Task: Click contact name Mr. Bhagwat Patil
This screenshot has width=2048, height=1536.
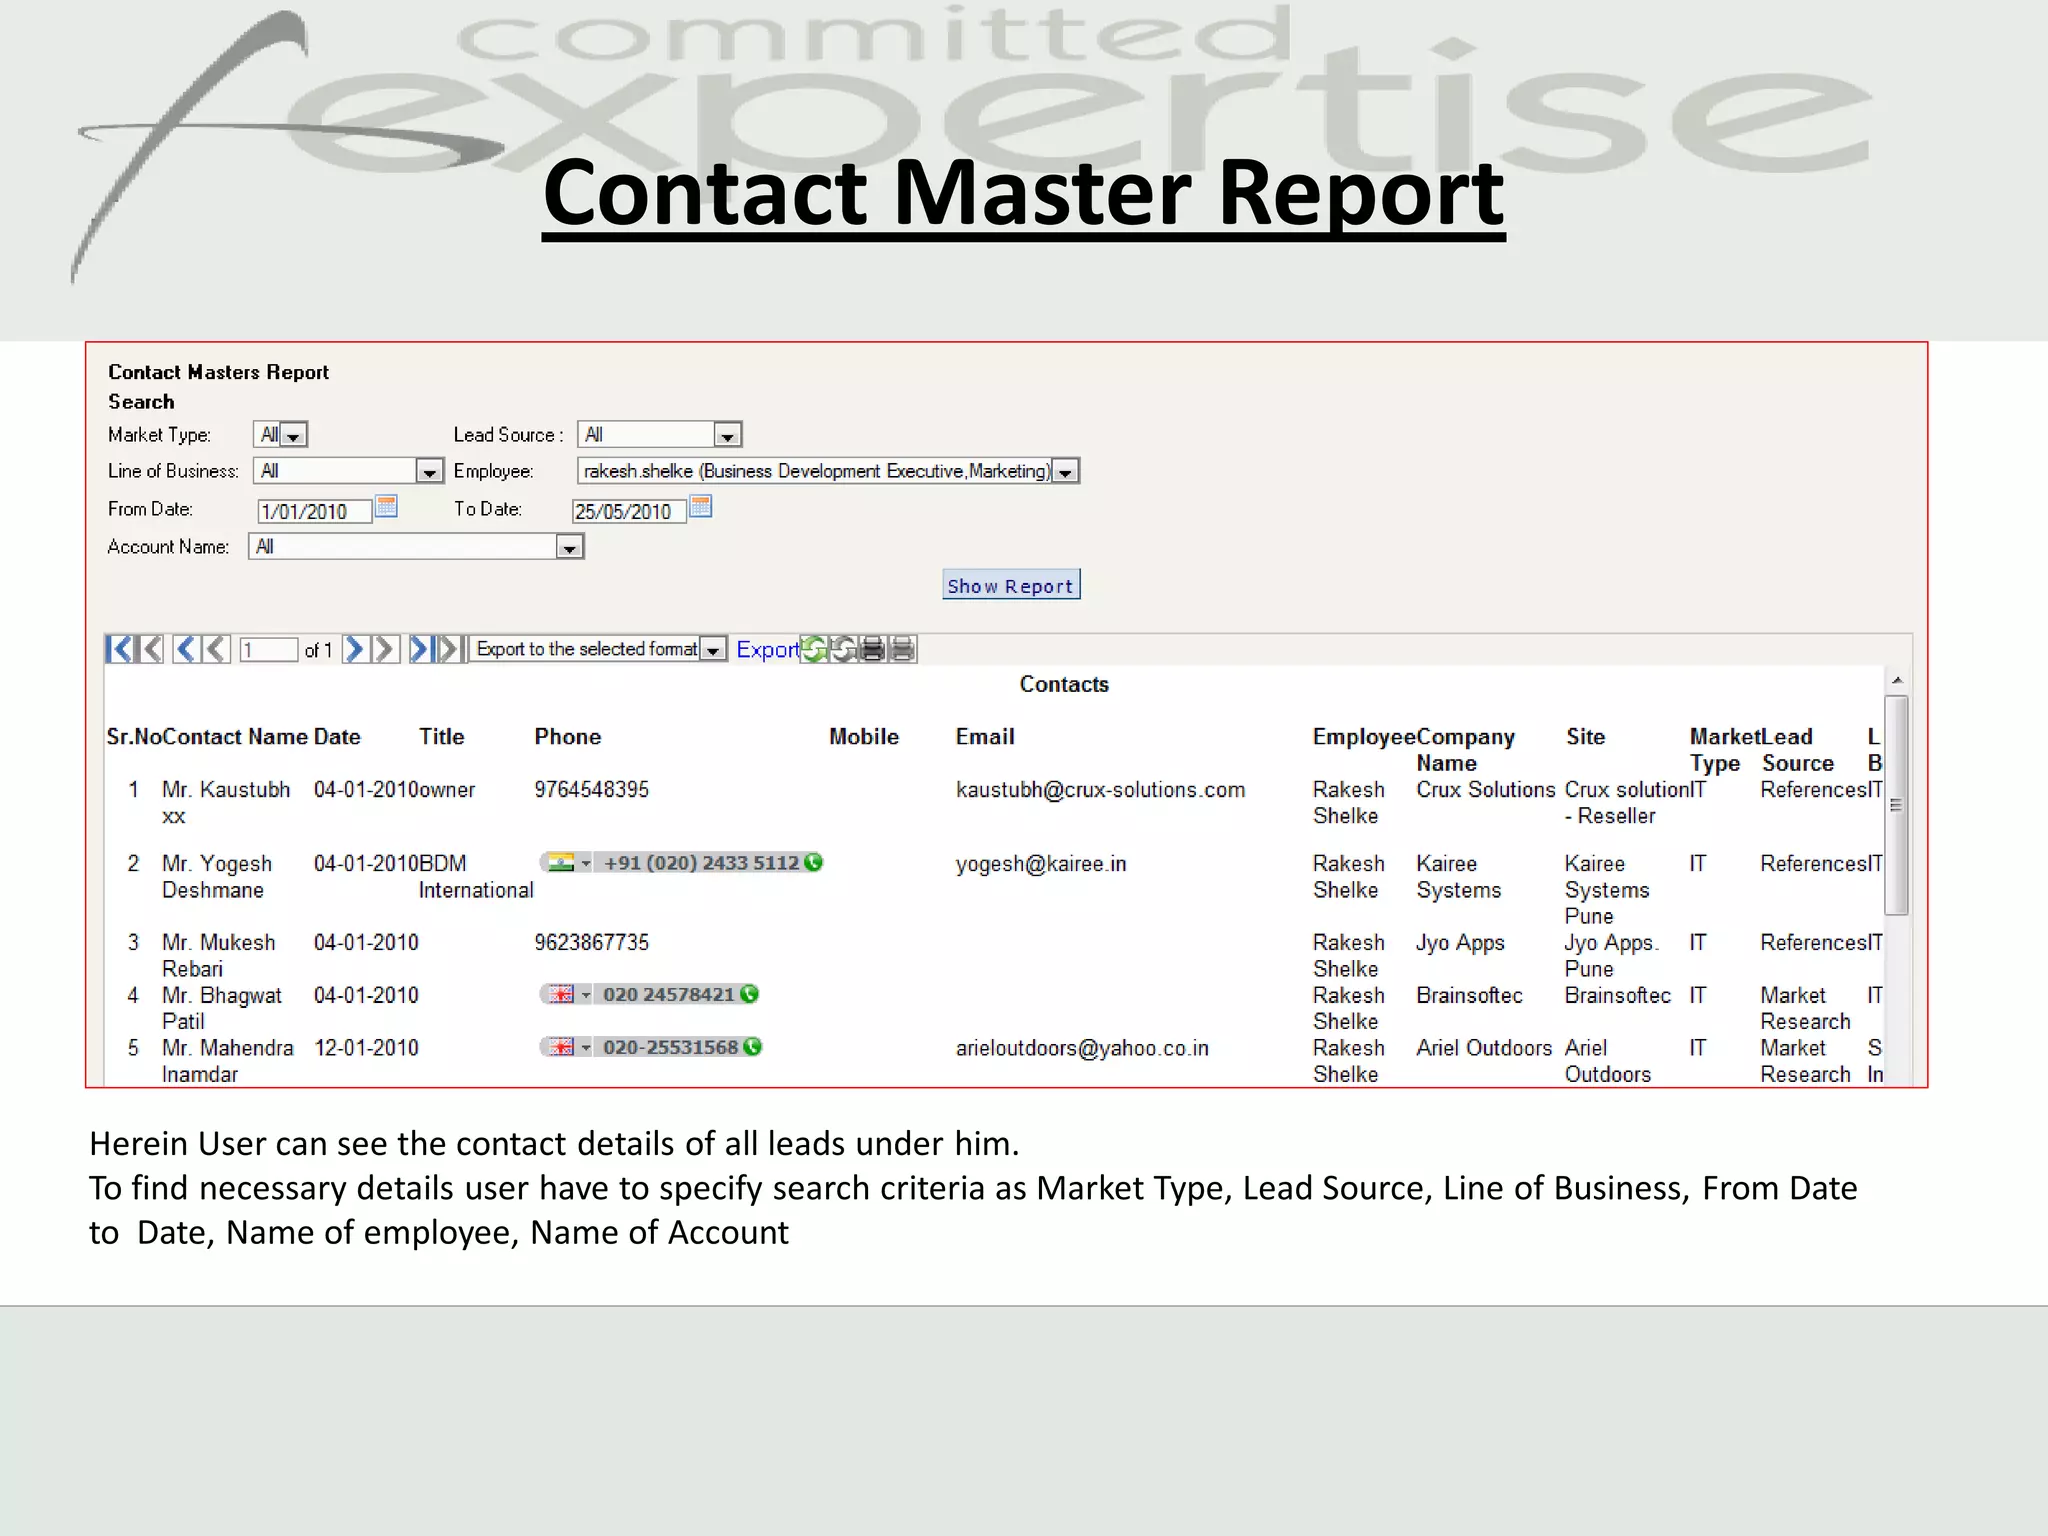Action: tap(222, 1008)
